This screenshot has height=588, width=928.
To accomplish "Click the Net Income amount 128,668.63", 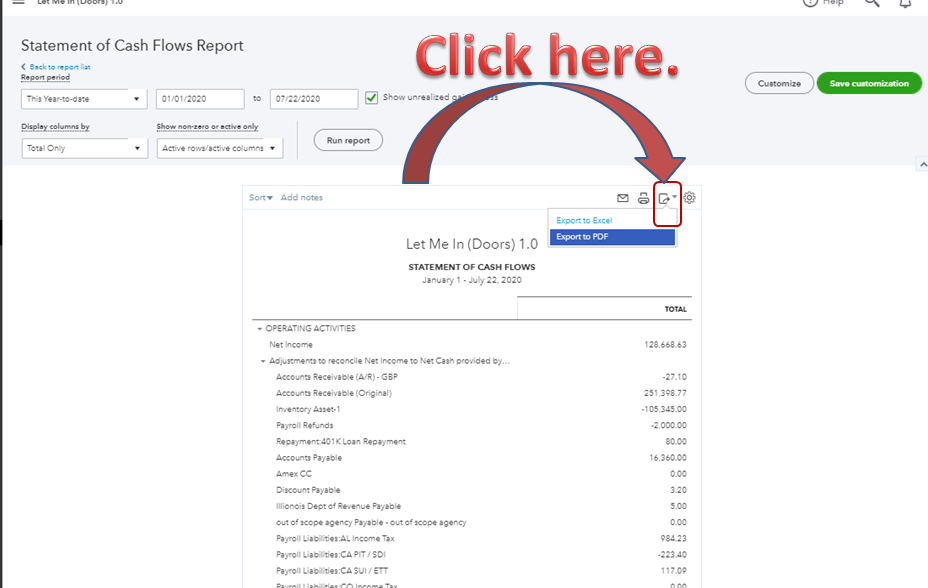I will point(665,344).
